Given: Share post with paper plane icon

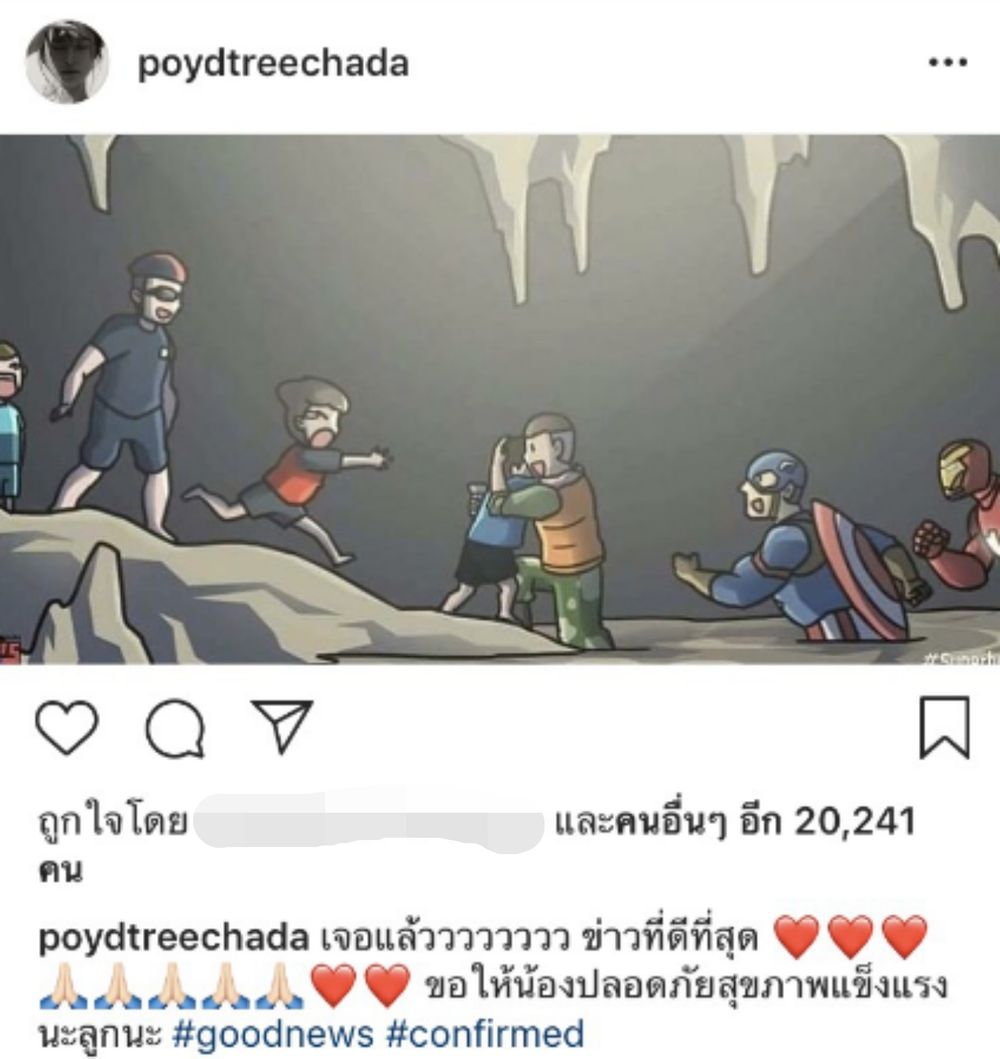Looking at the screenshot, I should coord(282,726).
